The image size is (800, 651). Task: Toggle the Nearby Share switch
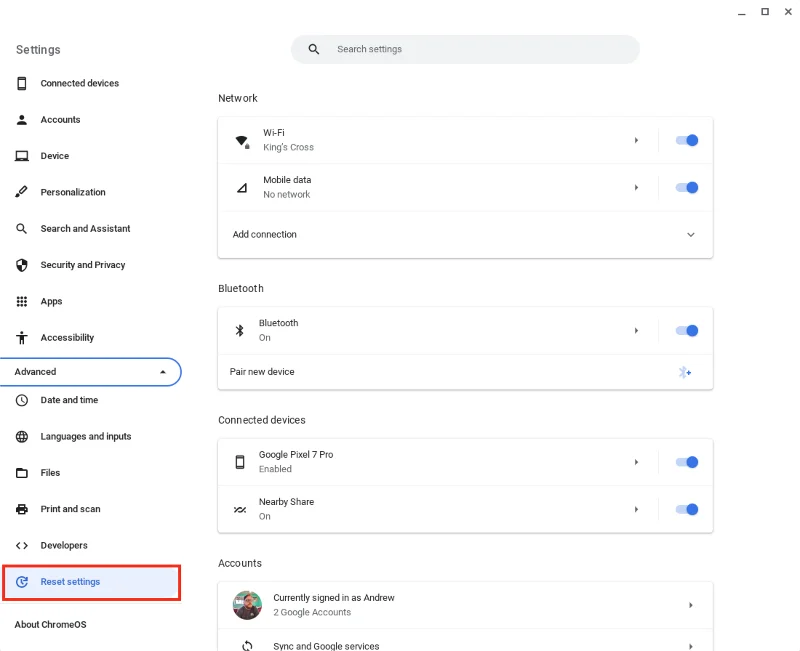(687, 509)
